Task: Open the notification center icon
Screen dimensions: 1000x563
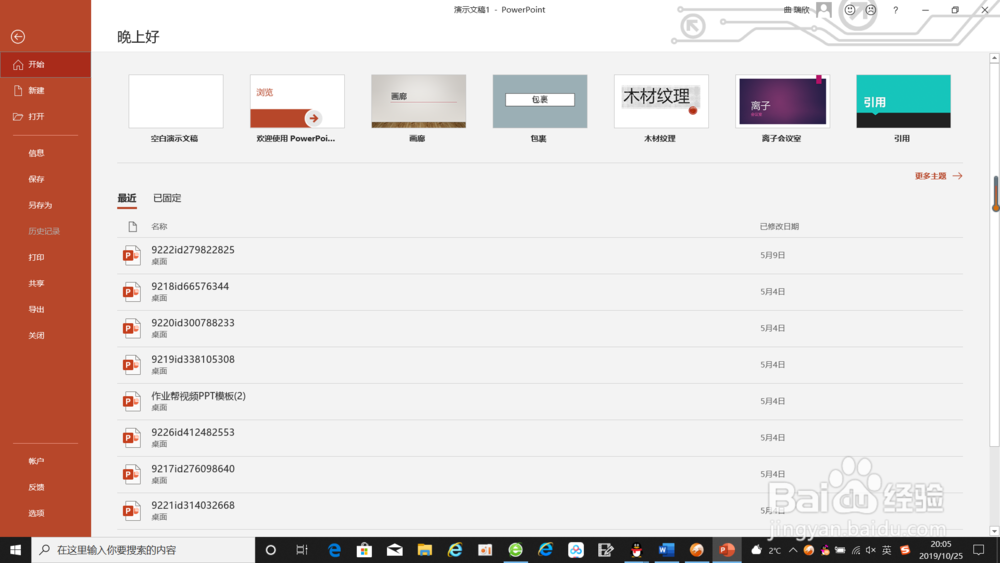Action: click(x=979, y=550)
